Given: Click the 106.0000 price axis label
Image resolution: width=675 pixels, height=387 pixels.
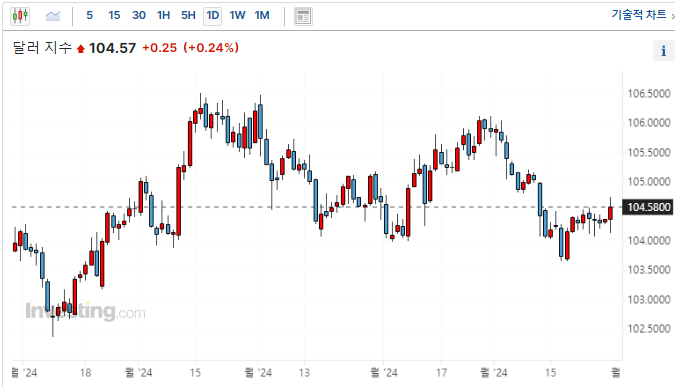Looking at the screenshot, I should point(649,123).
